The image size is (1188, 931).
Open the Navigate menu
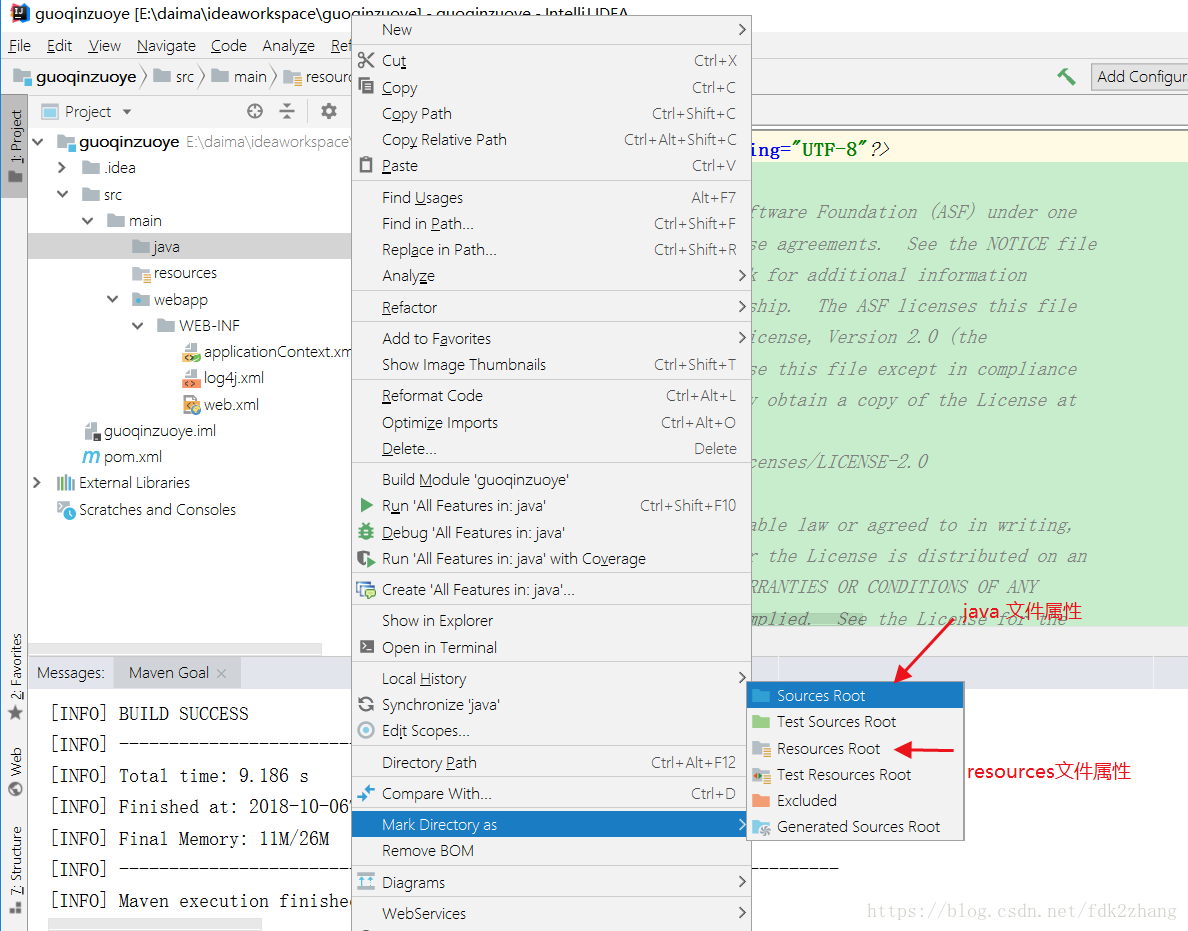pyautogui.click(x=166, y=46)
